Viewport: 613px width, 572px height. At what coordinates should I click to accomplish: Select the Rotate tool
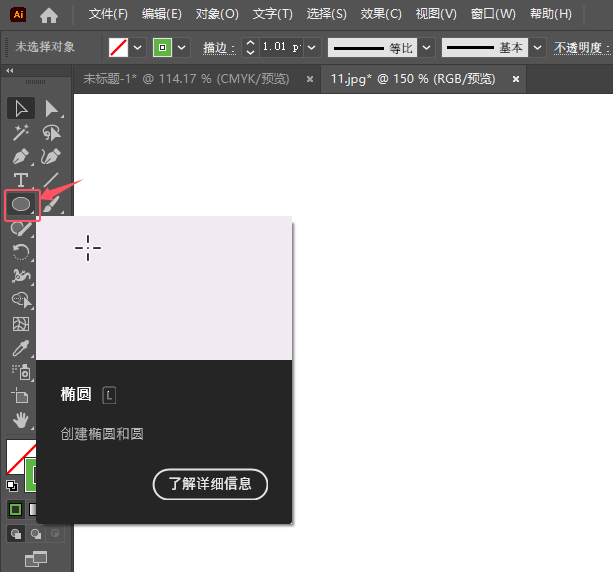pyautogui.click(x=20, y=252)
